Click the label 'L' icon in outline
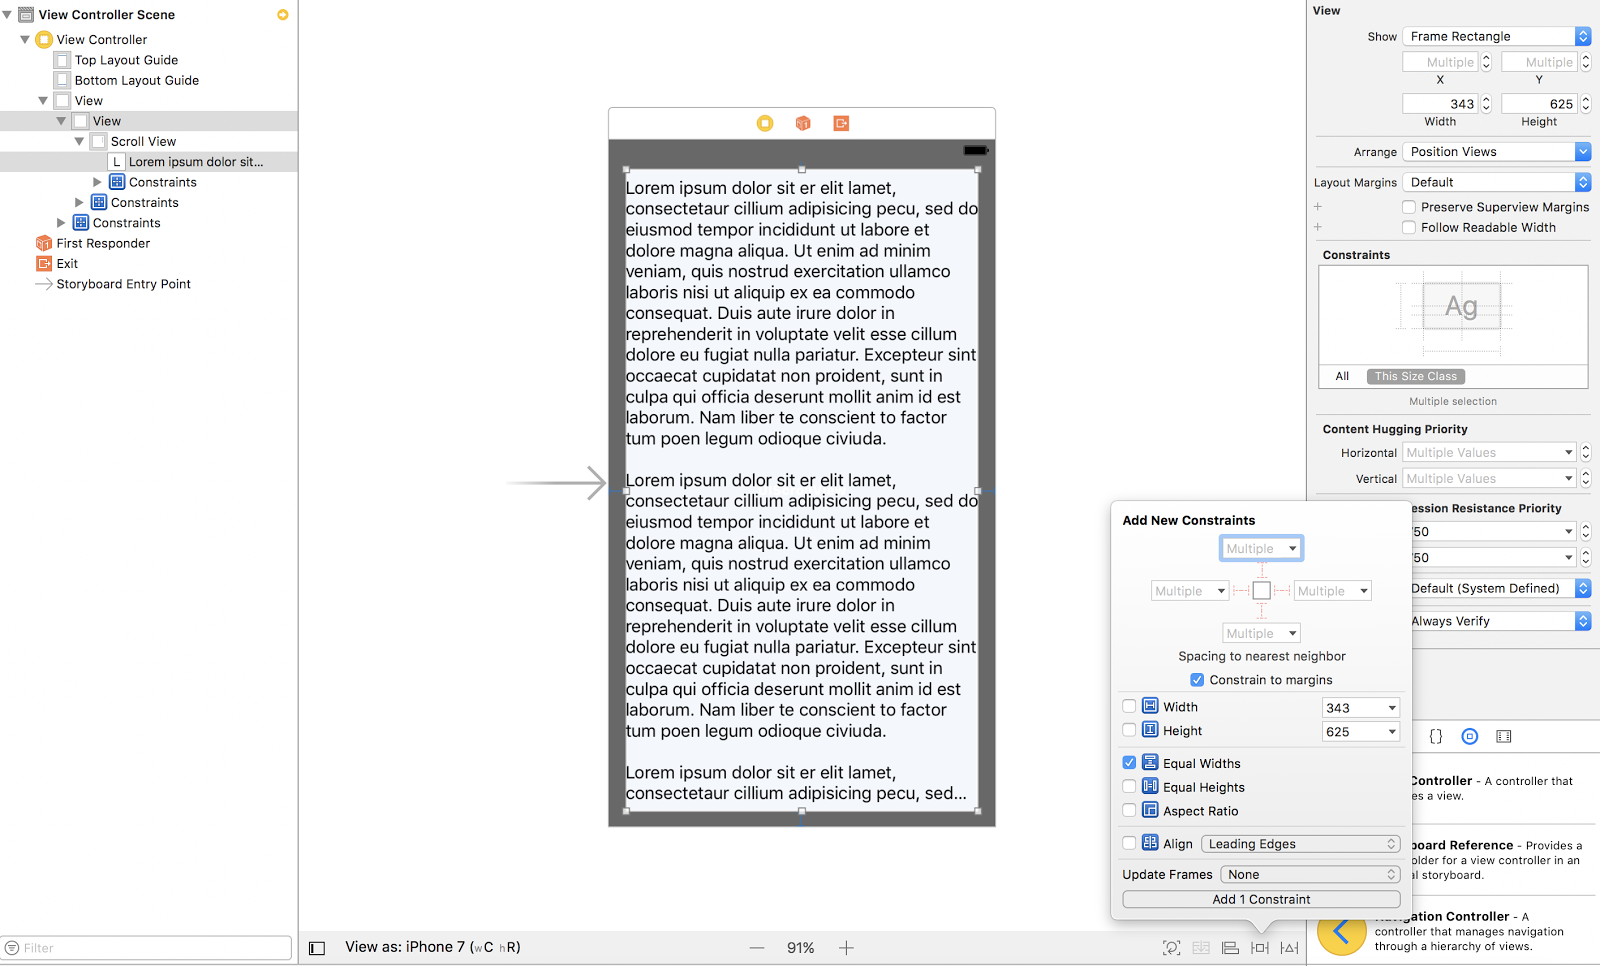Viewport: 1600px width, 966px height. click(117, 162)
